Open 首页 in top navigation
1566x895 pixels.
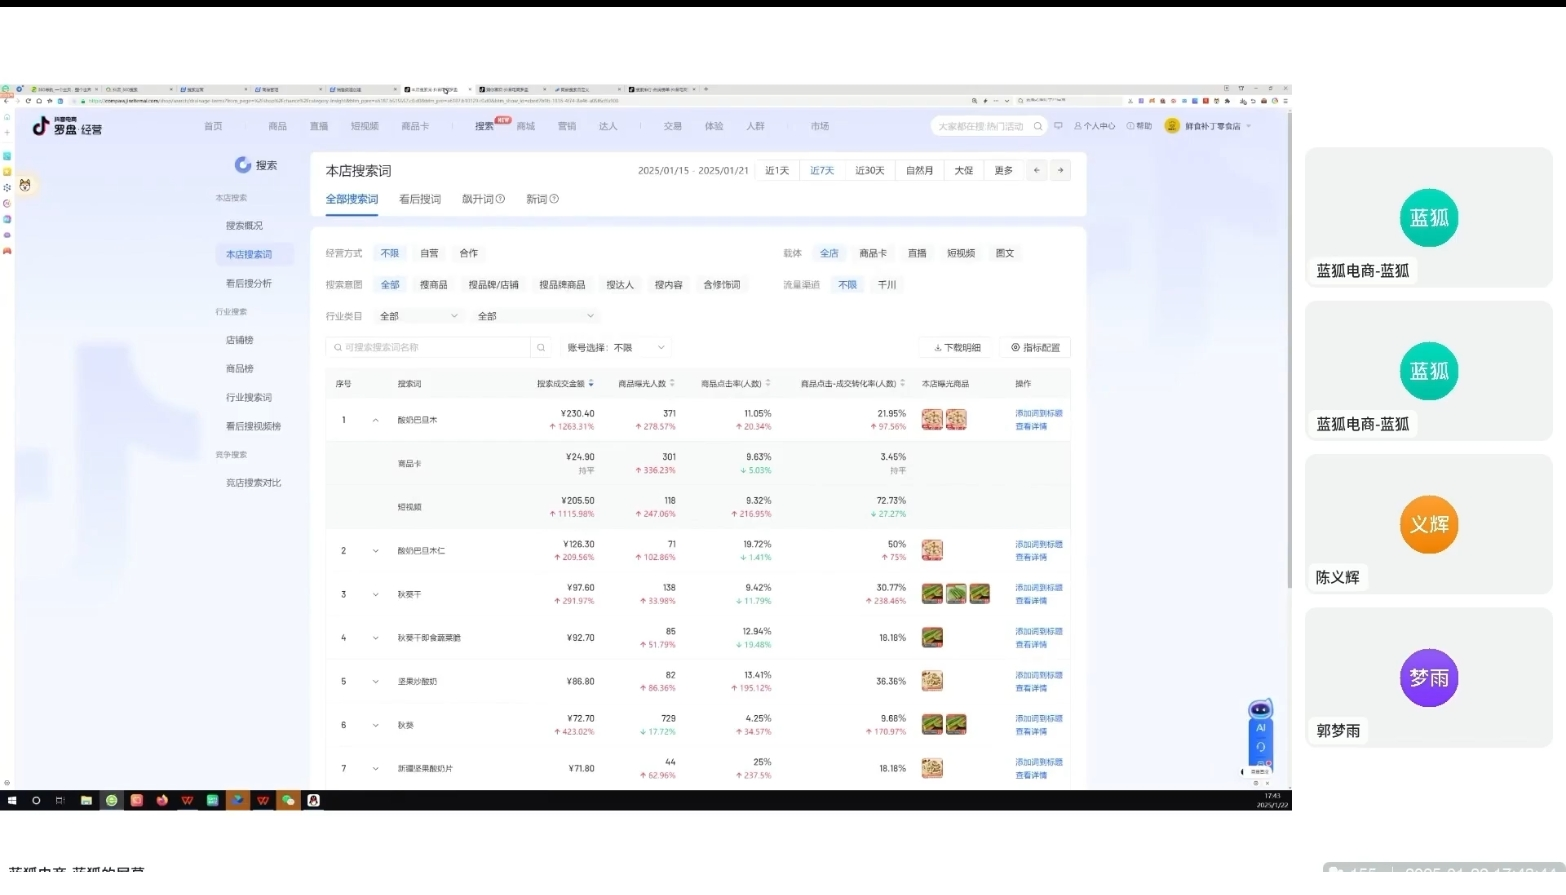(213, 126)
